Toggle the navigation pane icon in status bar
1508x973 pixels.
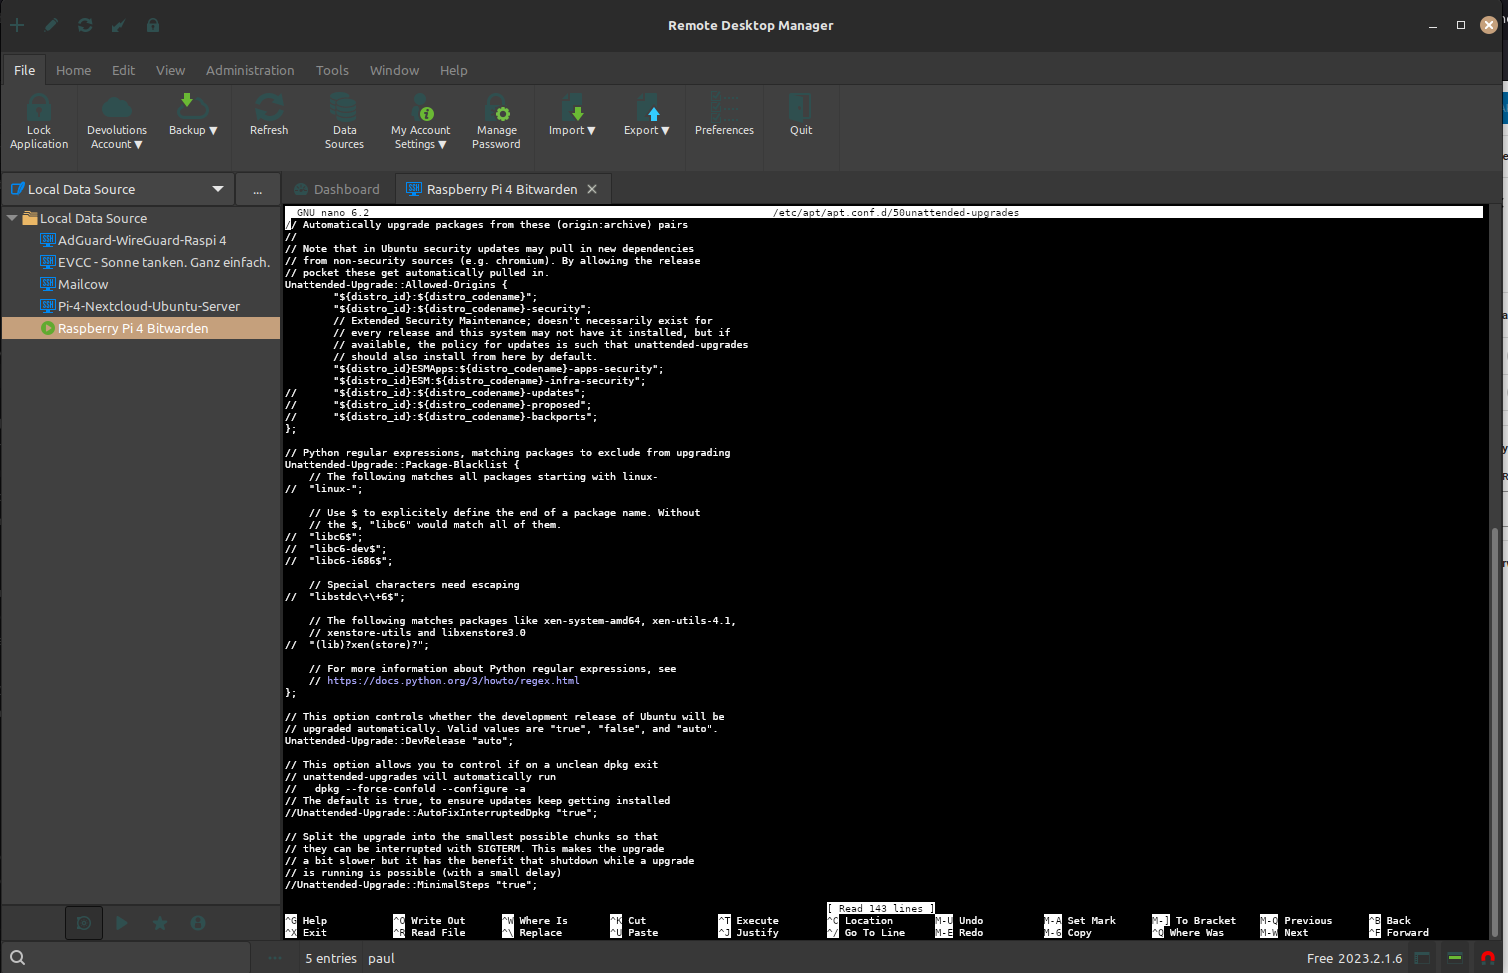coord(1422,958)
